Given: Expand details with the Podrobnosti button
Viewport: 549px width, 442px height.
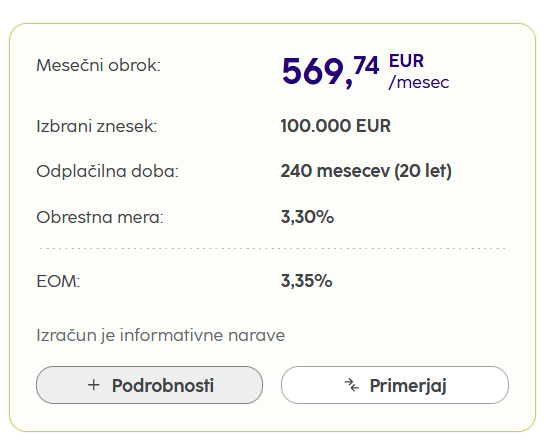Looking at the screenshot, I should click(x=150, y=385).
